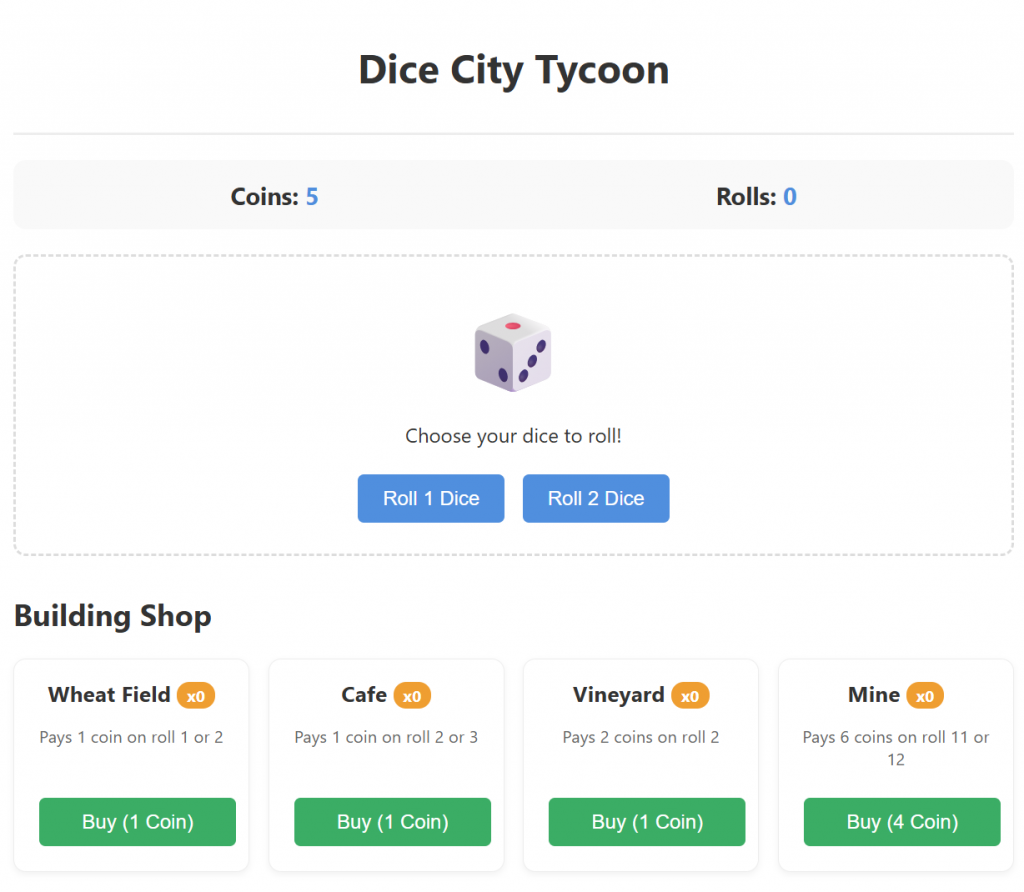Image resolution: width=1024 pixels, height=892 pixels.
Task: Buy a Wheat Field for 1 coin
Action: tap(137, 822)
